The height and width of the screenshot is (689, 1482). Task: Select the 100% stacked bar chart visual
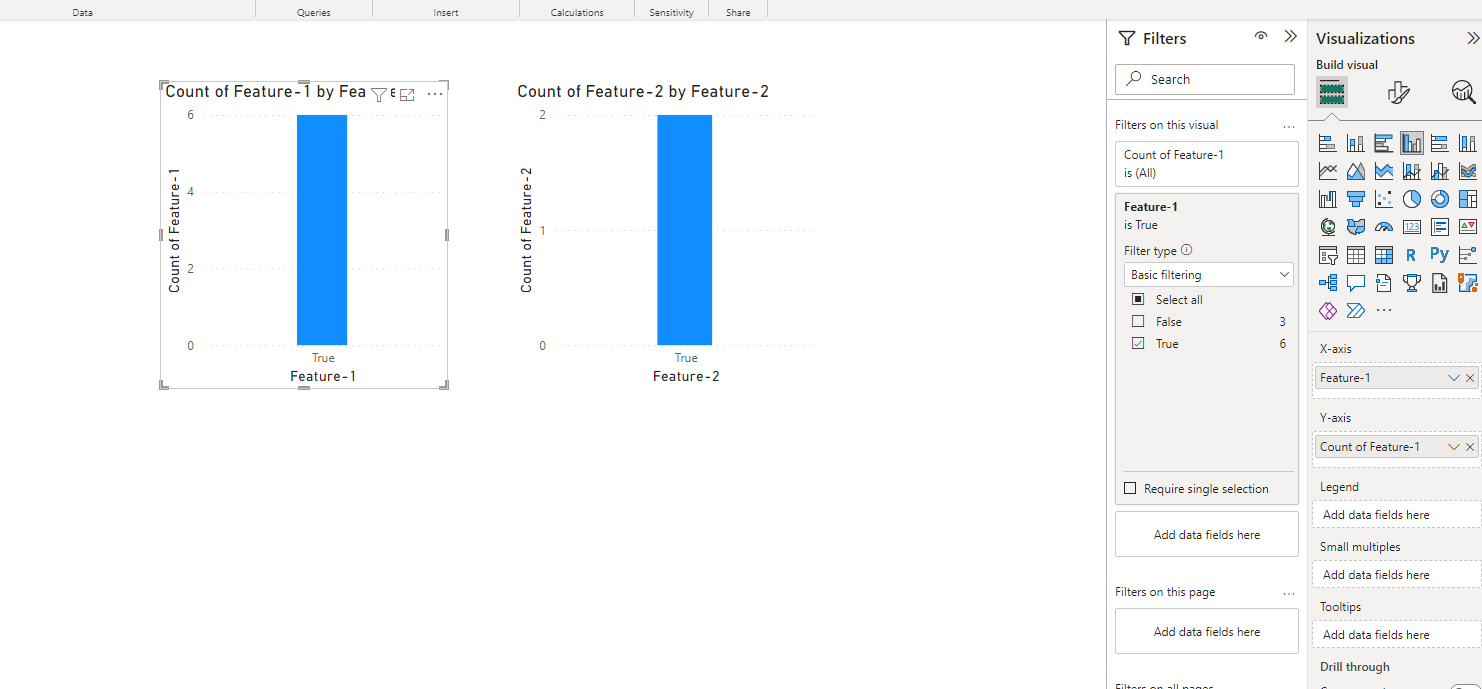click(1440, 143)
